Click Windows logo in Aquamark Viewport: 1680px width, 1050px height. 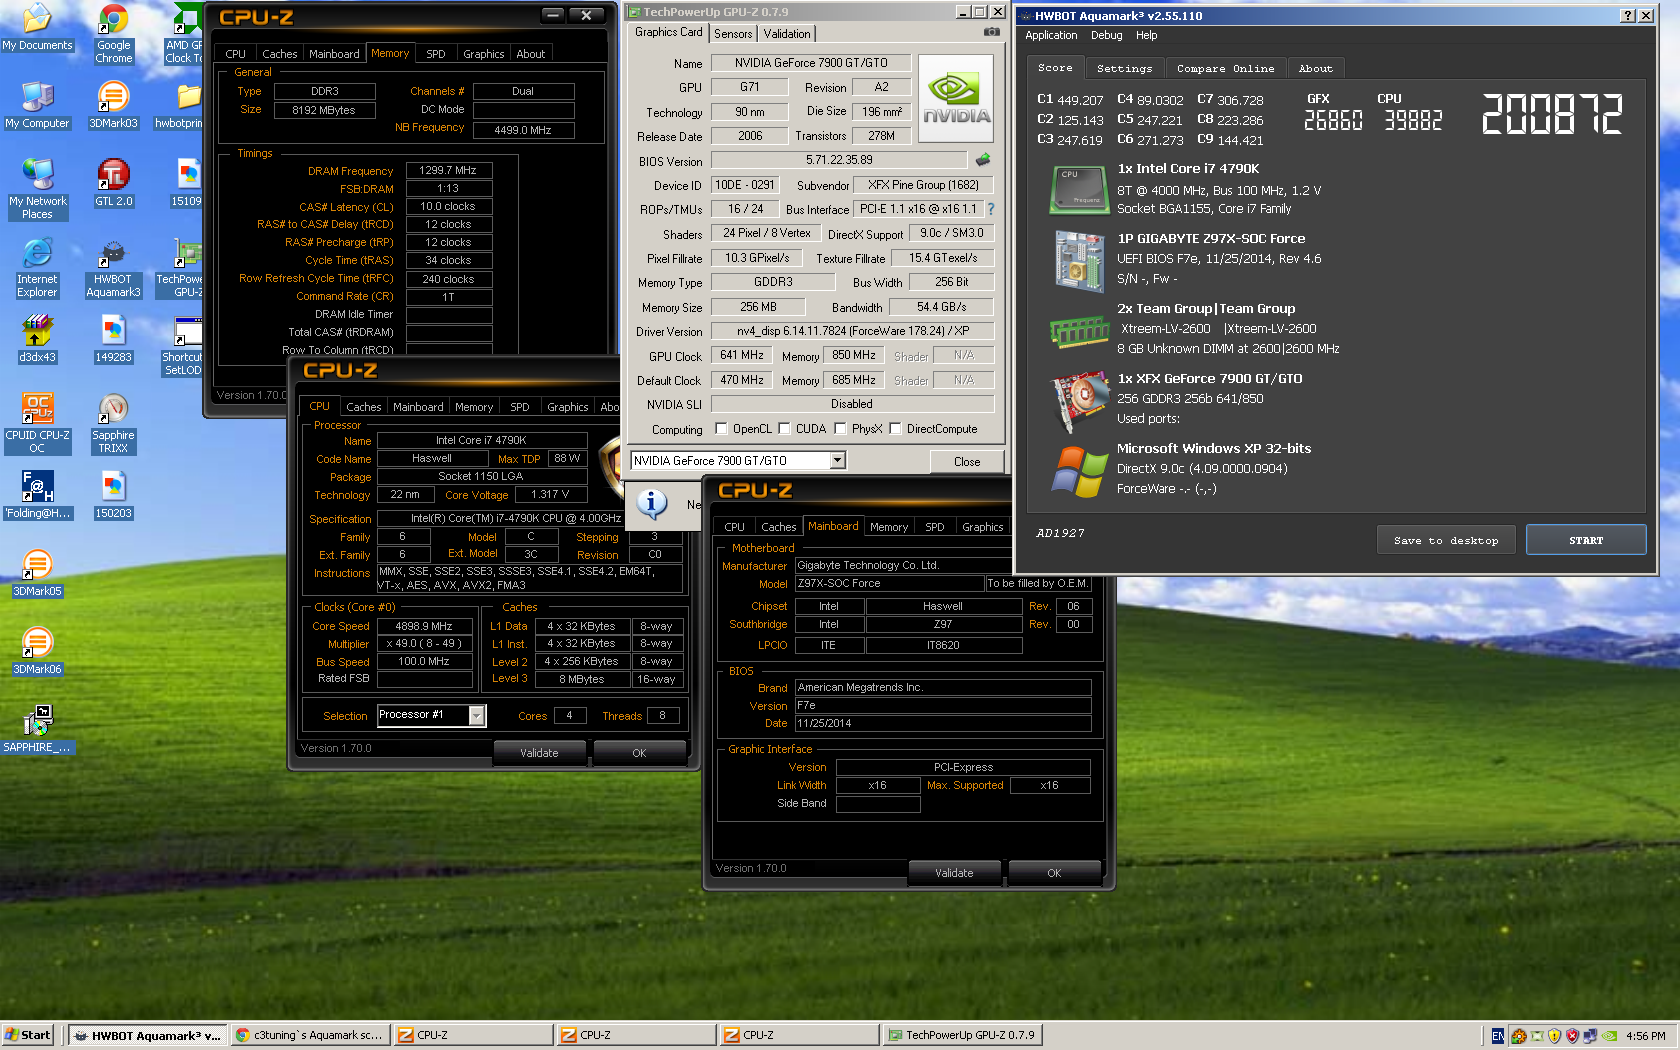click(1079, 470)
